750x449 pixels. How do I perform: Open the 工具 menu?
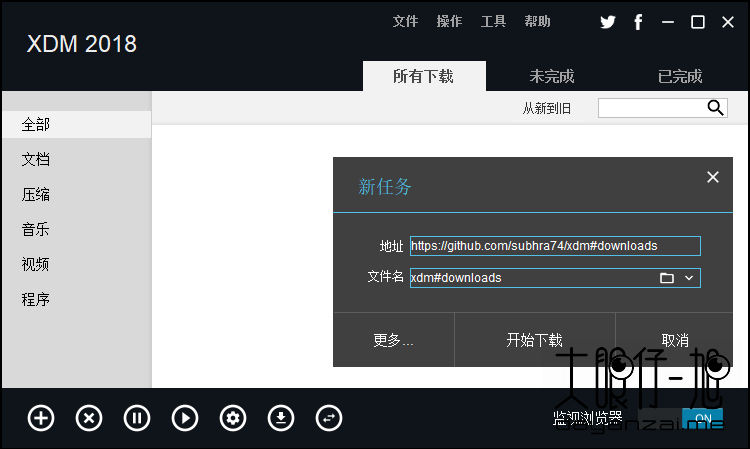point(493,22)
